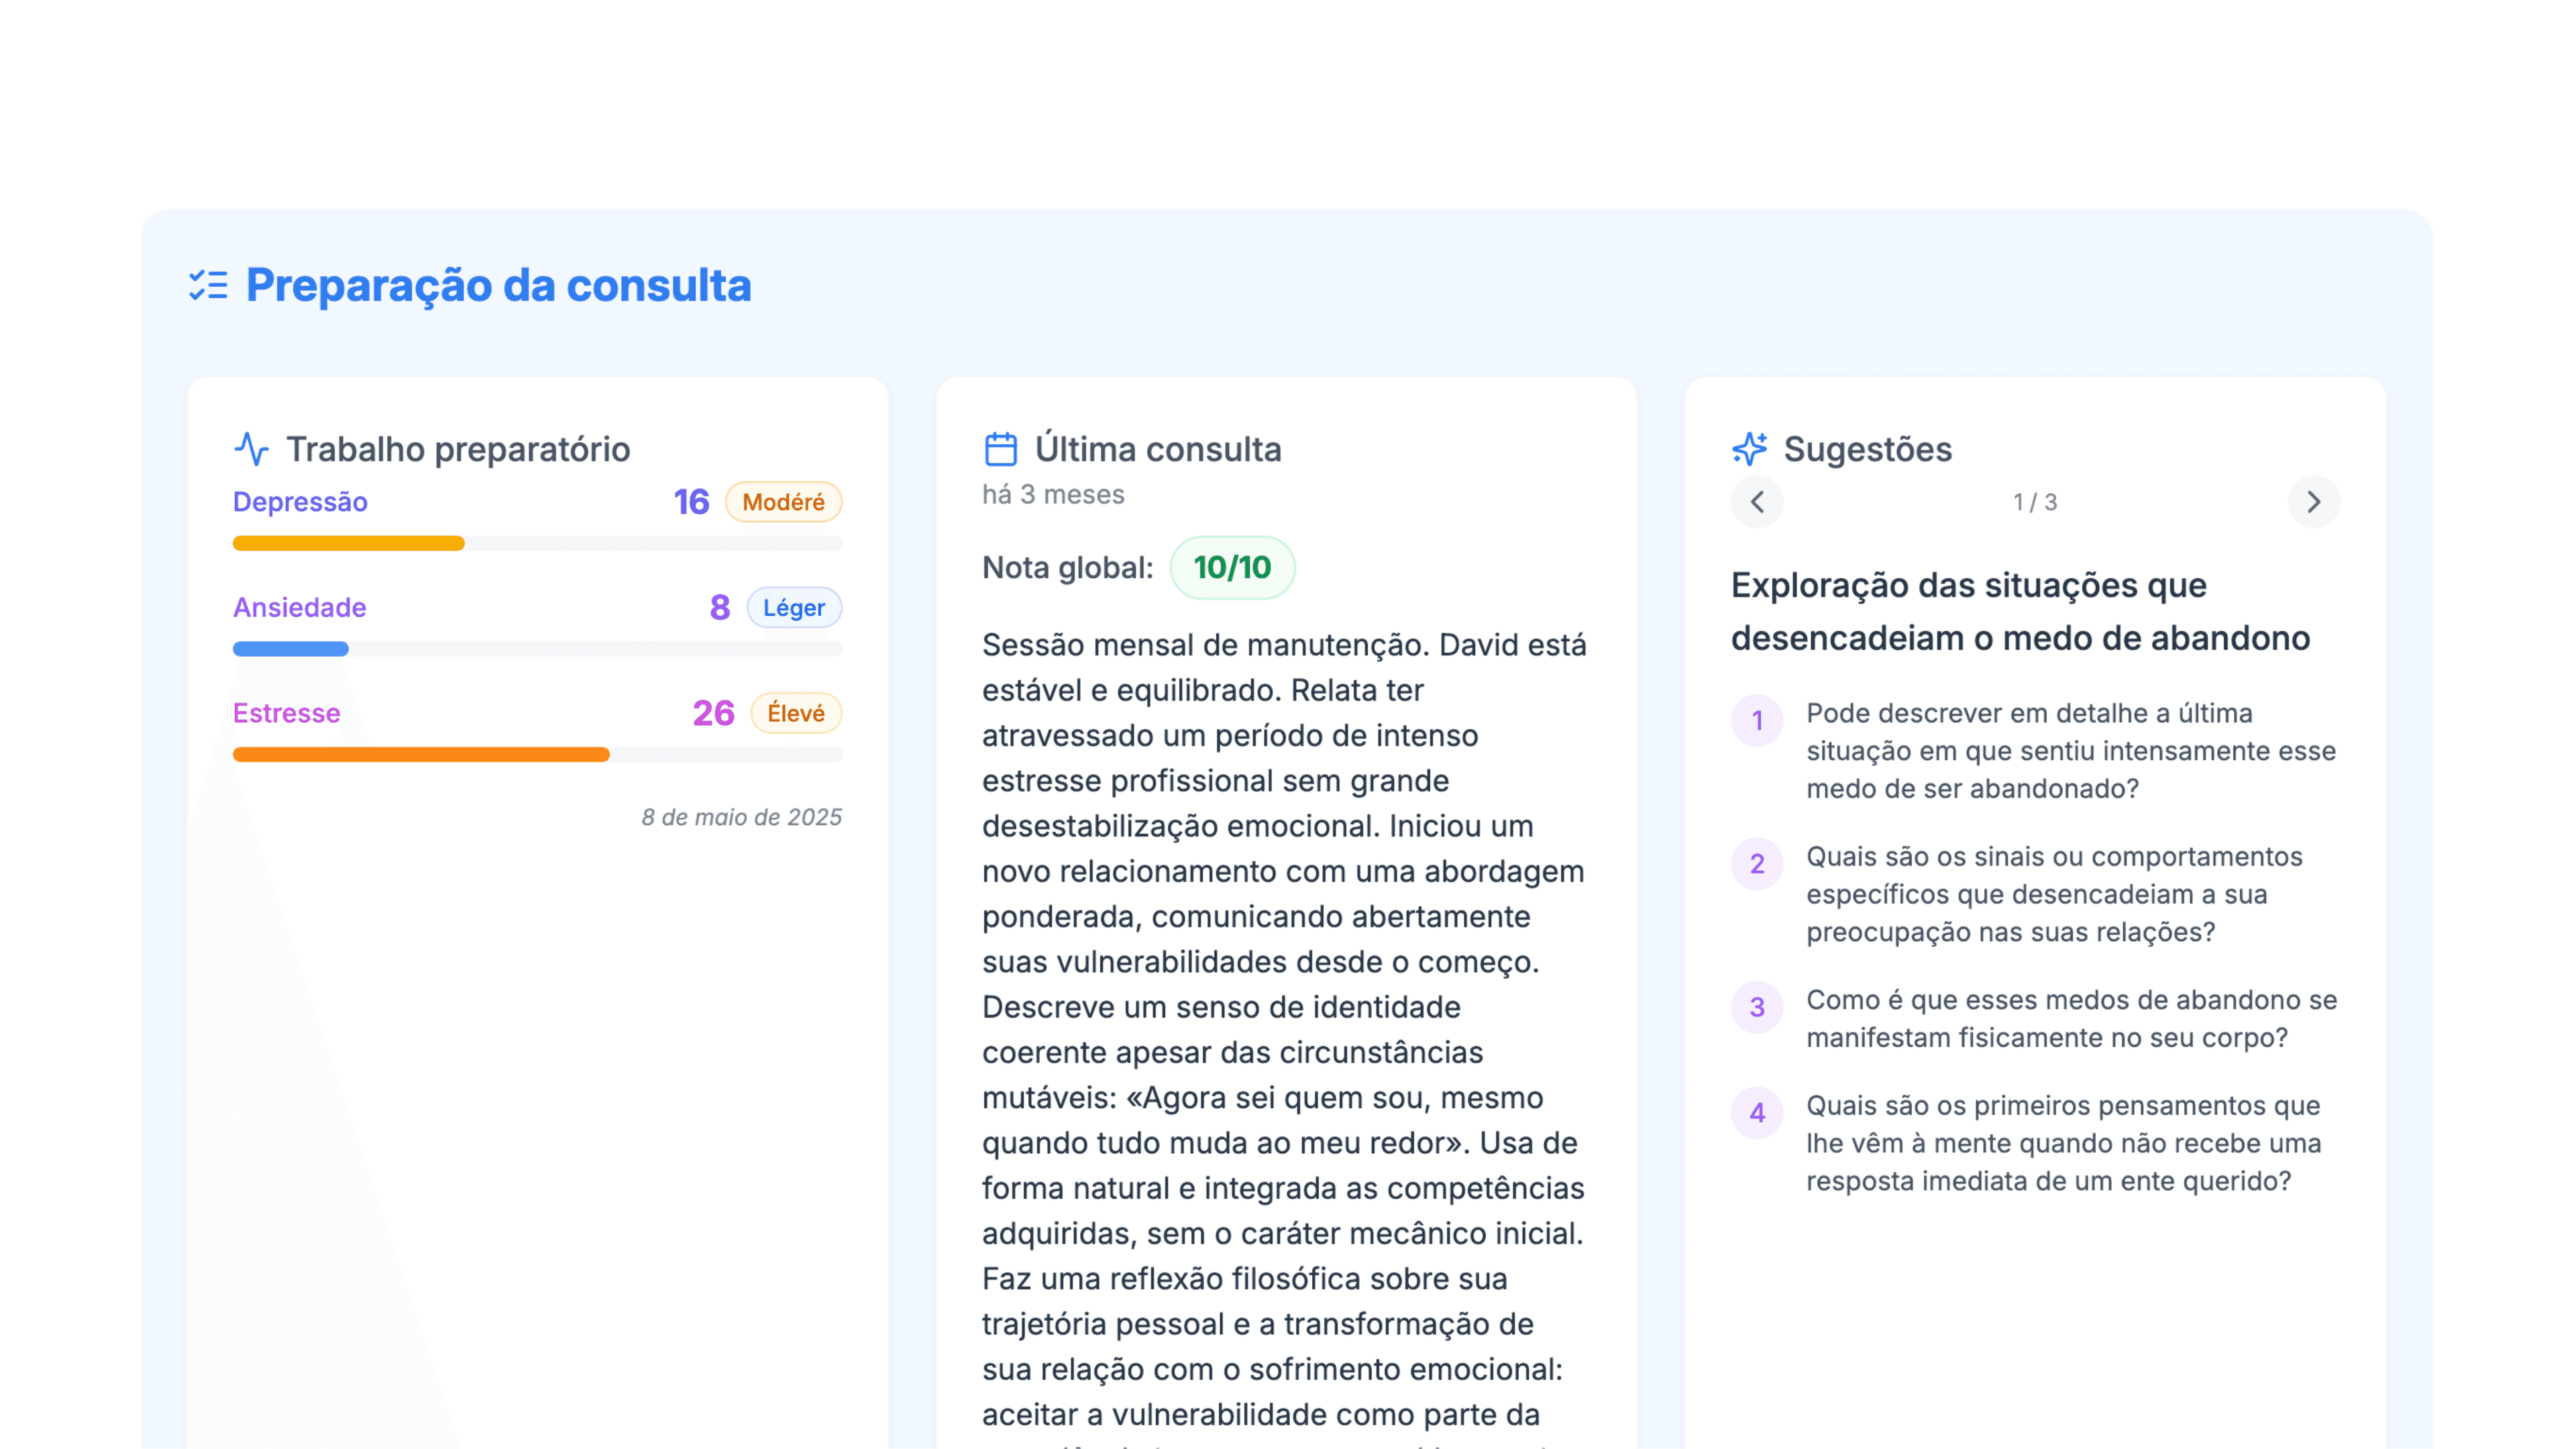Click the Estresse label
The height and width of the screenshot is (1449, 2576).
pos(286,713)
